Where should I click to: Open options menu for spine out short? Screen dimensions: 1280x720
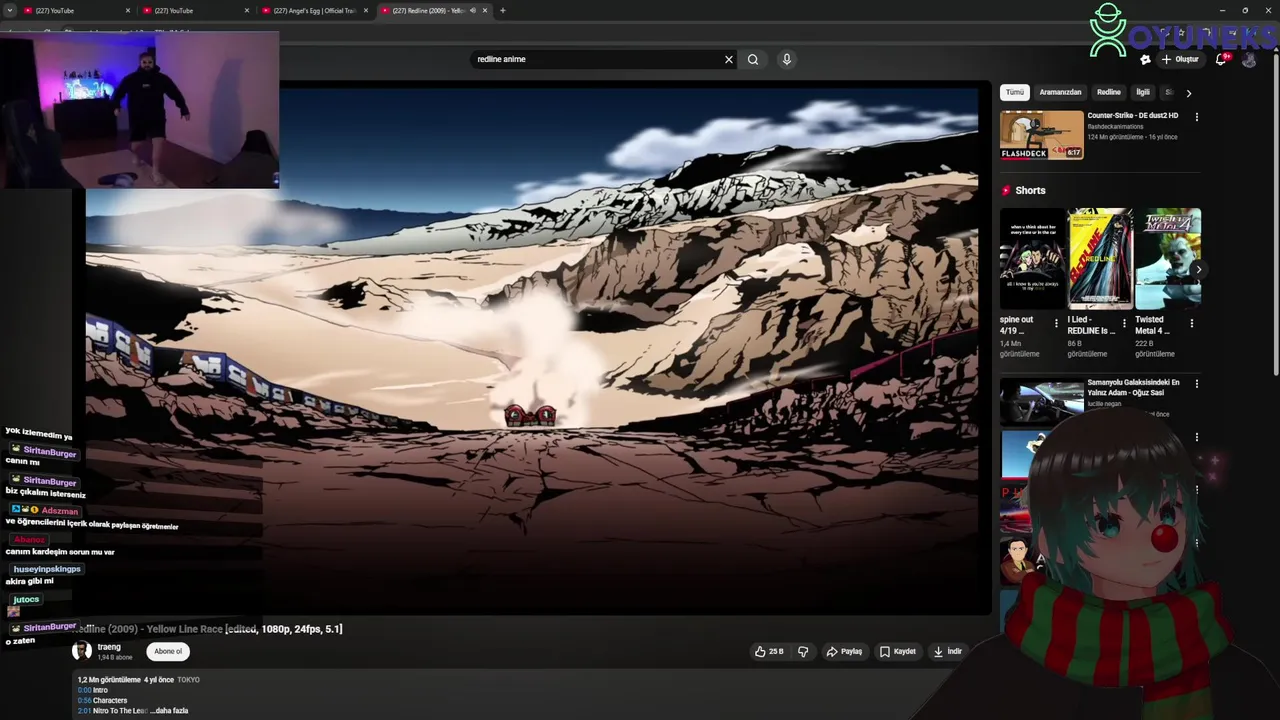coord(1056,323)
